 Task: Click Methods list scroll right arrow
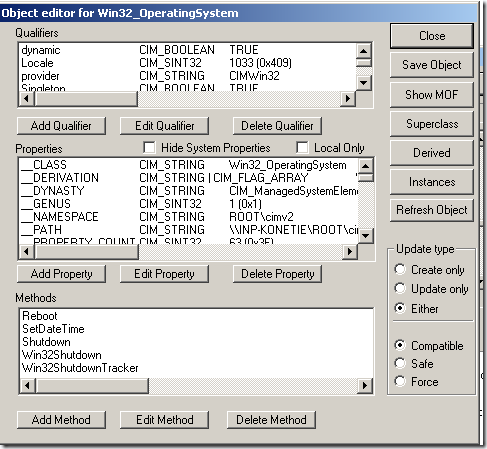[x=365, y=386]
